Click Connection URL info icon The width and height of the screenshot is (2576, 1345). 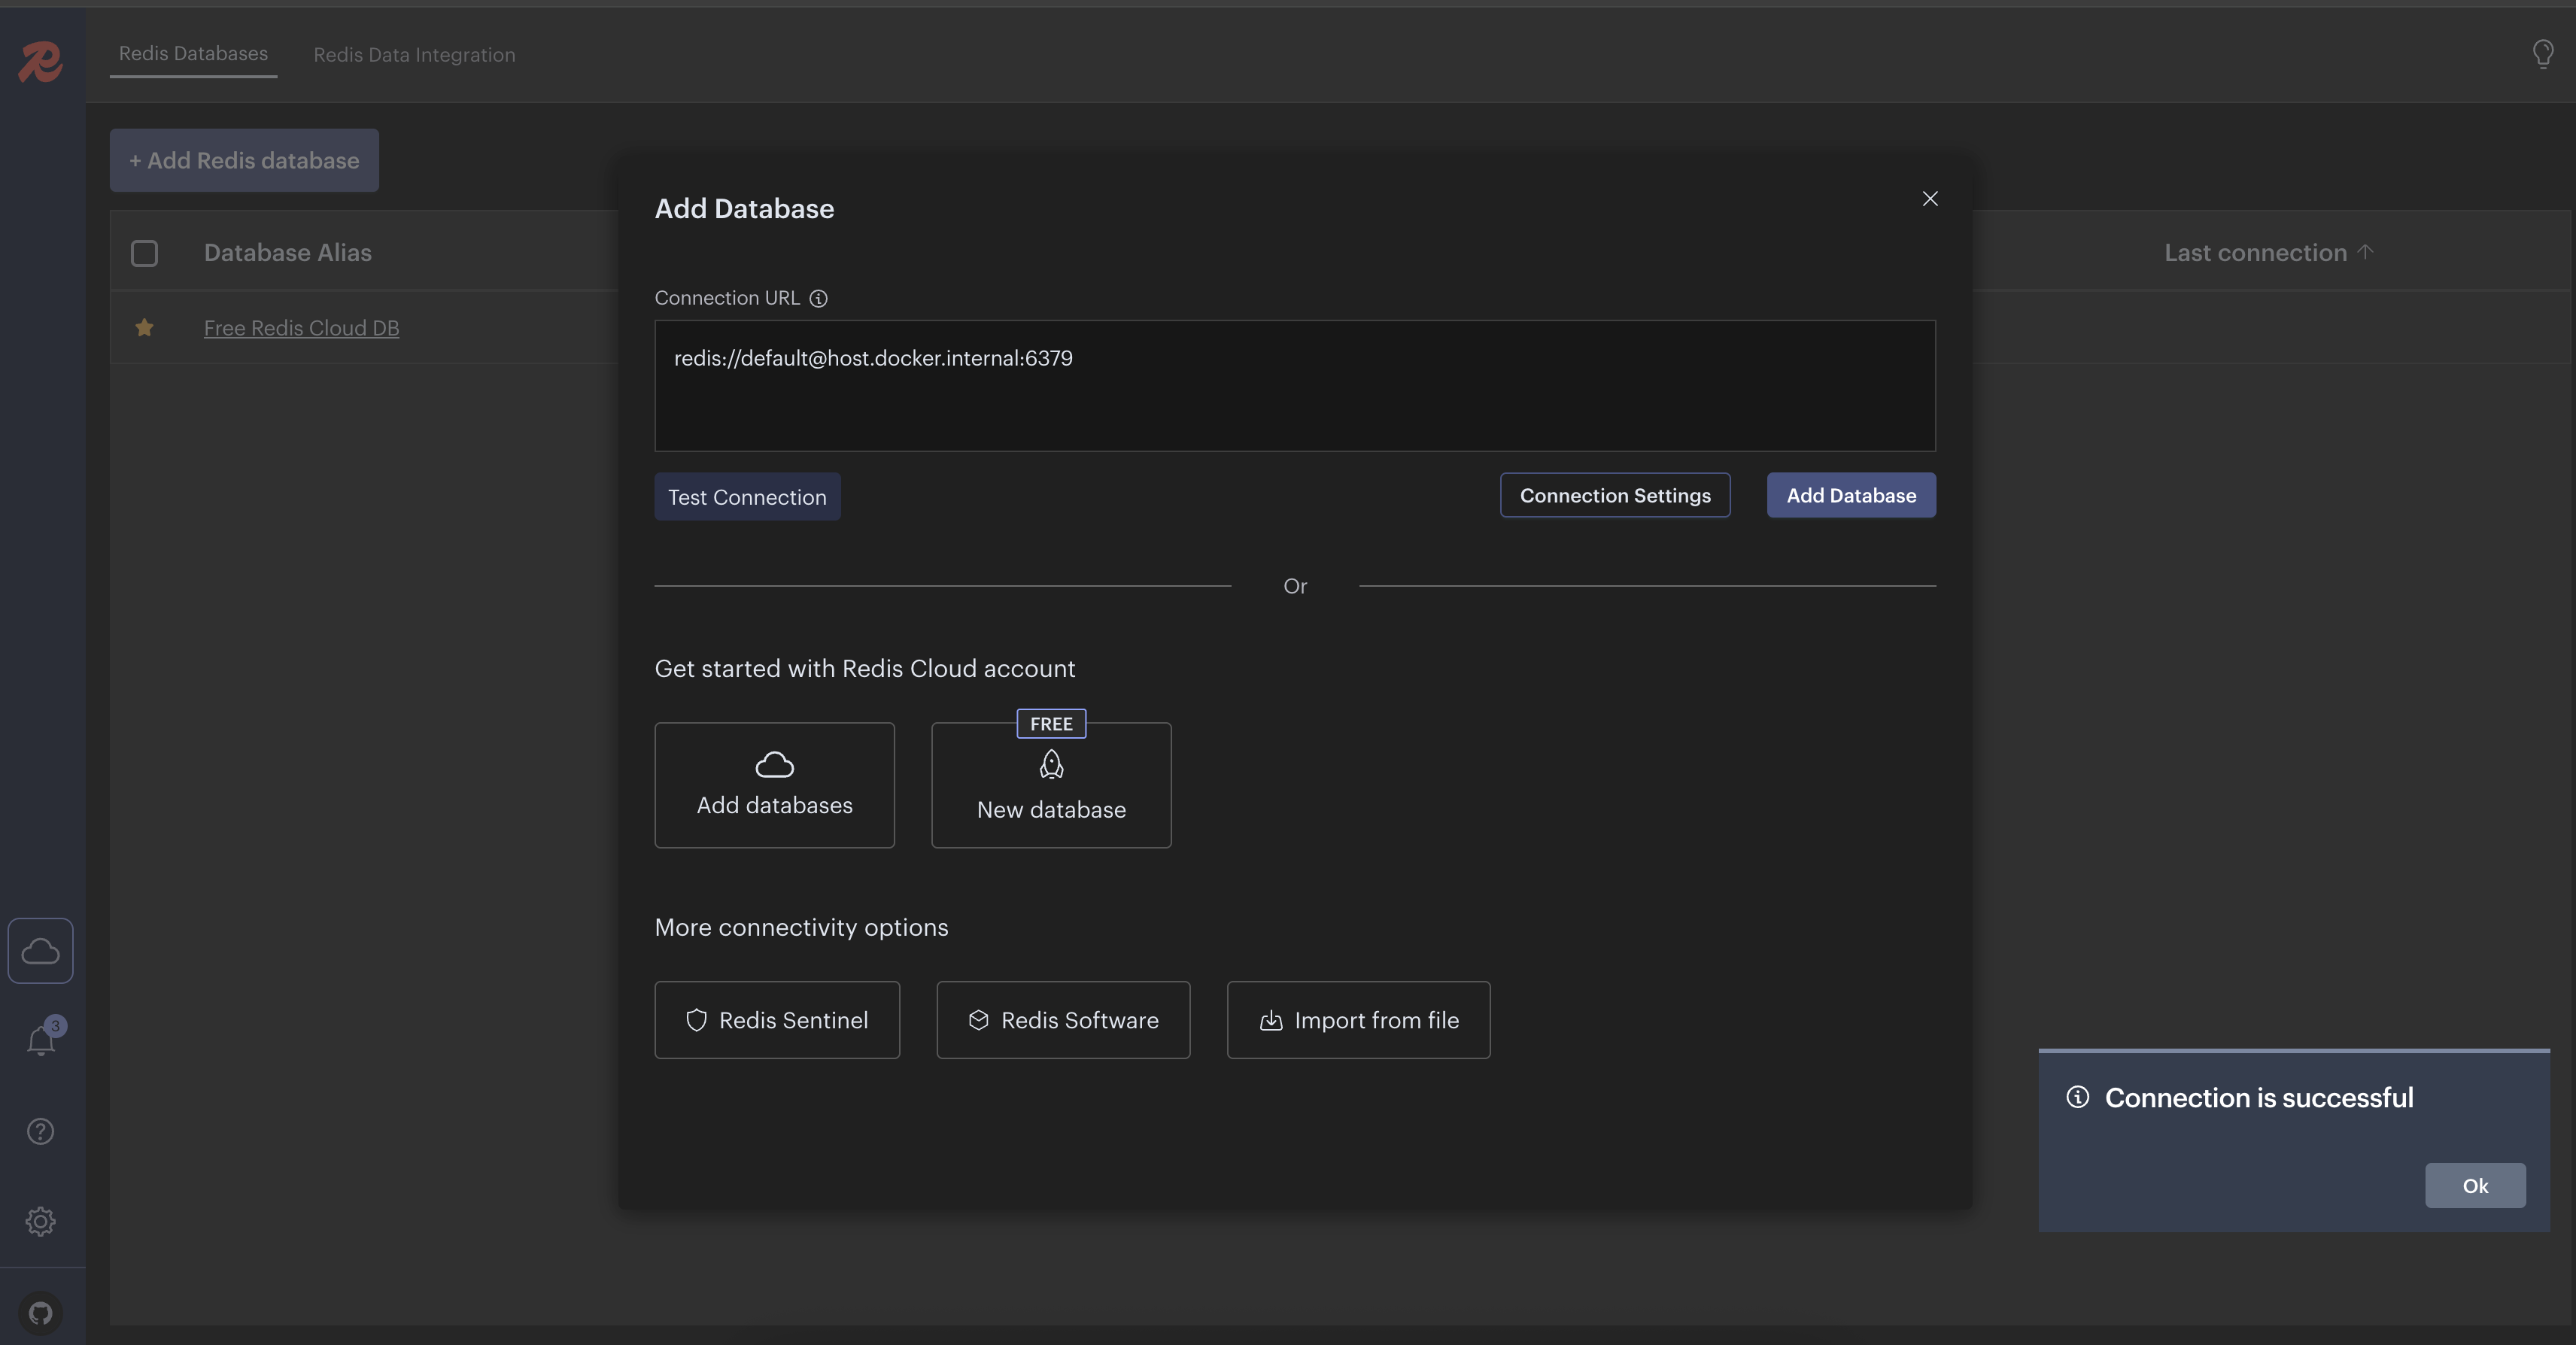click(818, 298)
